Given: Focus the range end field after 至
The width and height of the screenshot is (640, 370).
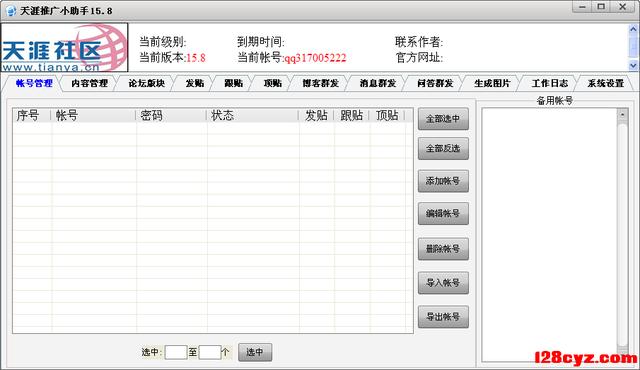Looking at the screenshot, I should (210, 352).
